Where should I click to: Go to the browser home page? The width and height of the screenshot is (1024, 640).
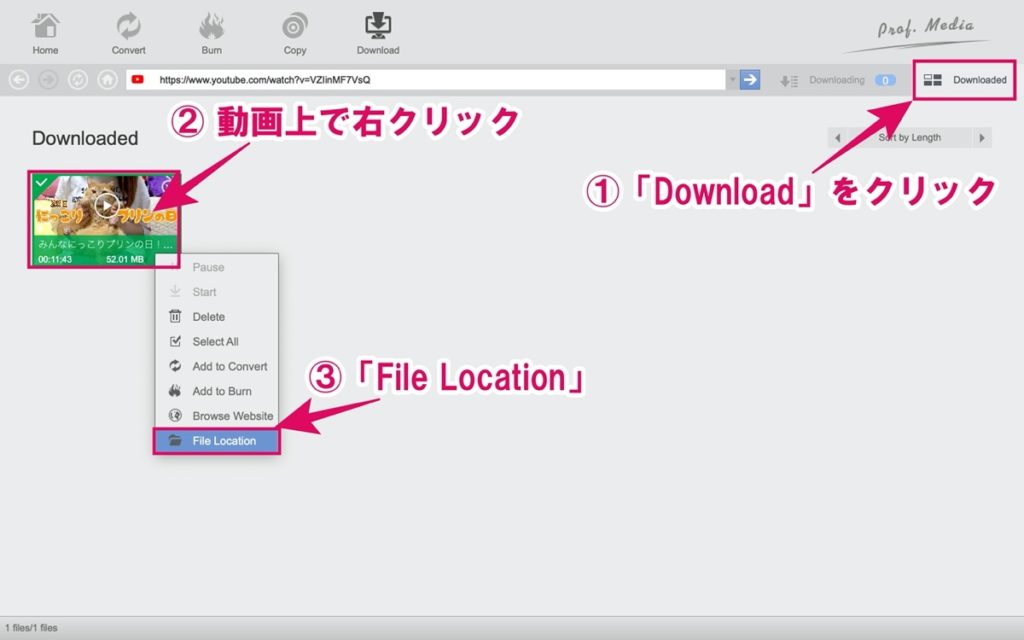tap(107, 80)
